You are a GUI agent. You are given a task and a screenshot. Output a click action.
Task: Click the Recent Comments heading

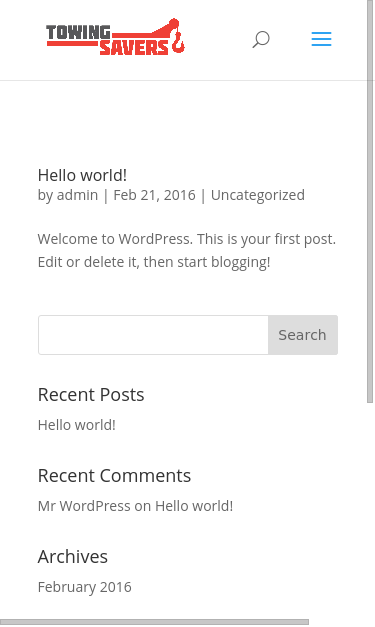(x=114, y=476)
